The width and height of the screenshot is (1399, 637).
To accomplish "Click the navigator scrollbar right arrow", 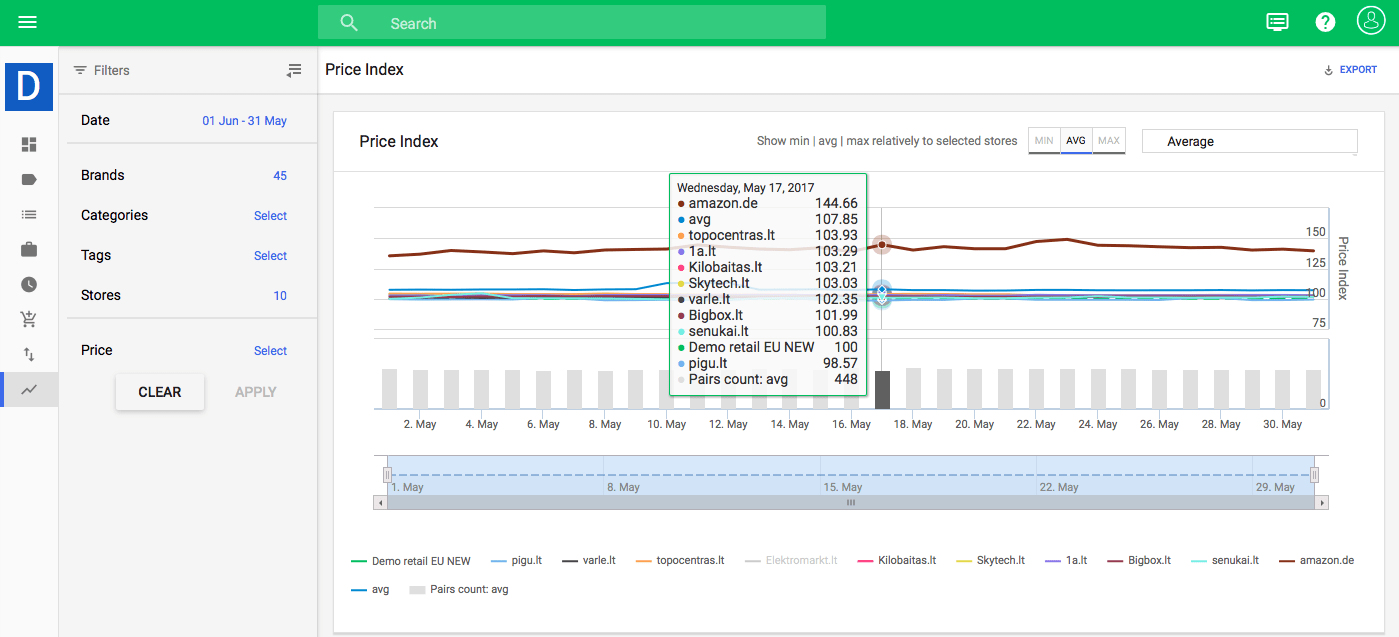I will (x=1322, y=503).
